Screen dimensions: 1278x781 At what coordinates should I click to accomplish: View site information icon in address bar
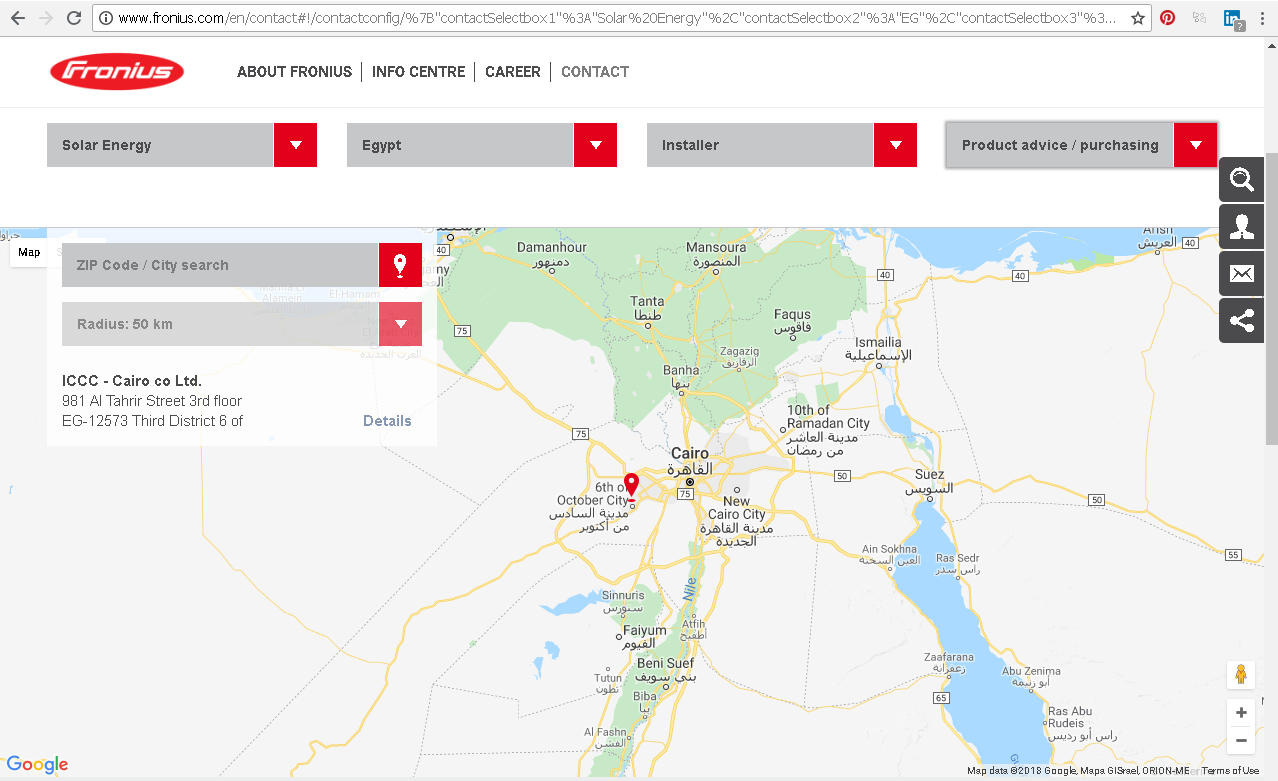(x=106, y=18)
